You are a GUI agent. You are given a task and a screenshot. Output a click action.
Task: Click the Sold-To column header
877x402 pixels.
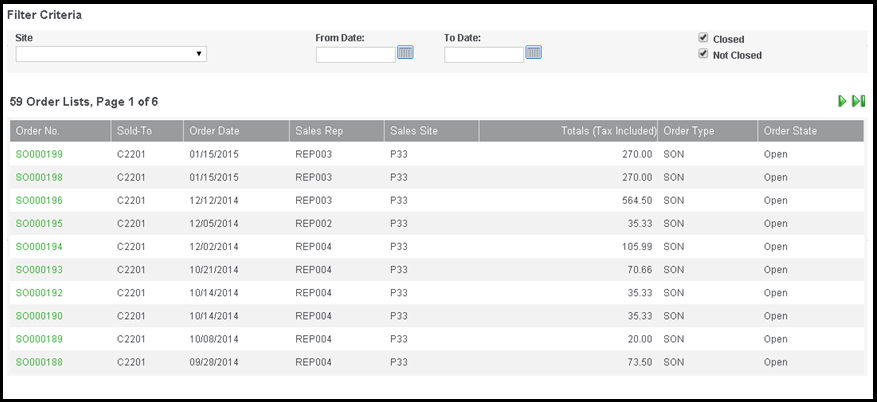tap(135, 131)
